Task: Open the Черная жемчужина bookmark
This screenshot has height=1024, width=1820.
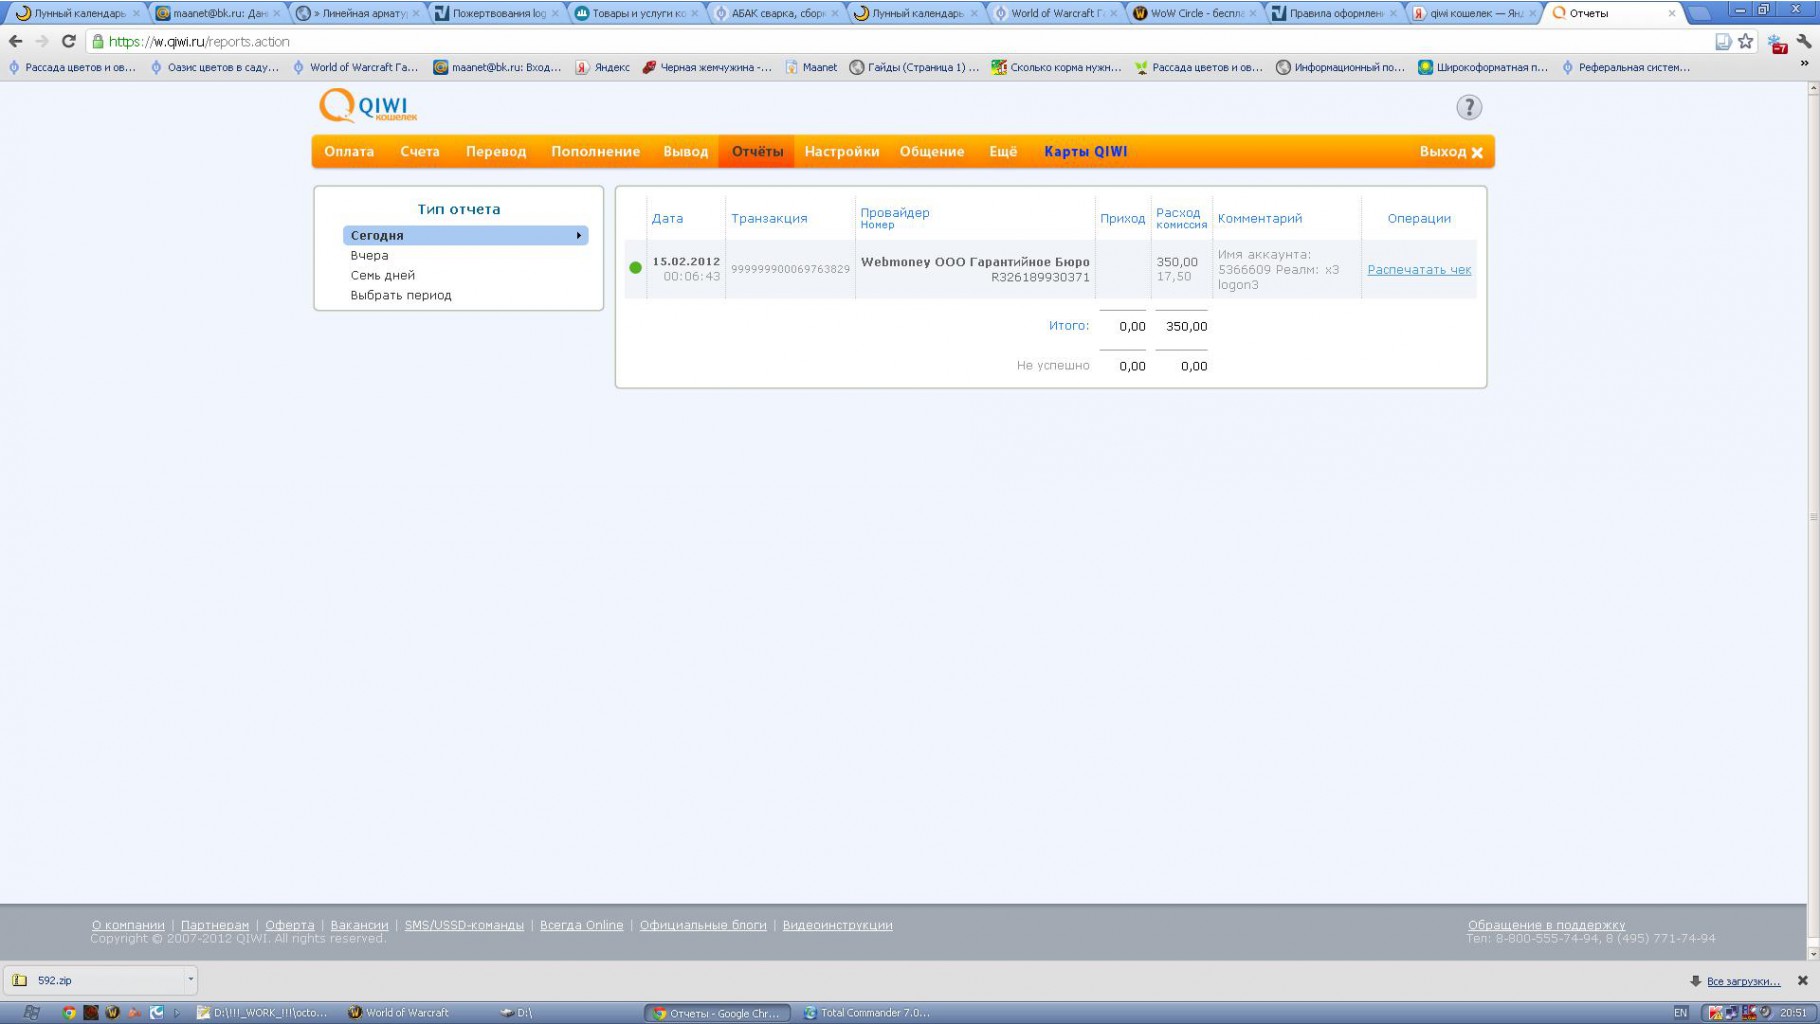Action: tap(706, 67)
